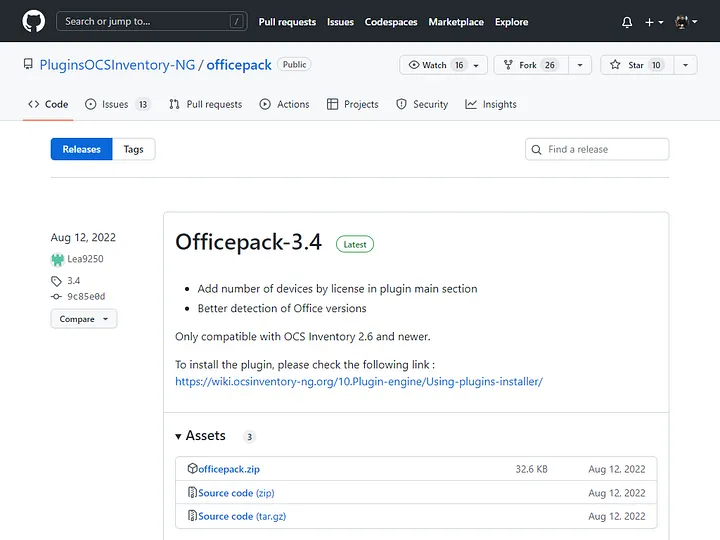Download officepack.zip
720x540 pixels.
point(229,469)
